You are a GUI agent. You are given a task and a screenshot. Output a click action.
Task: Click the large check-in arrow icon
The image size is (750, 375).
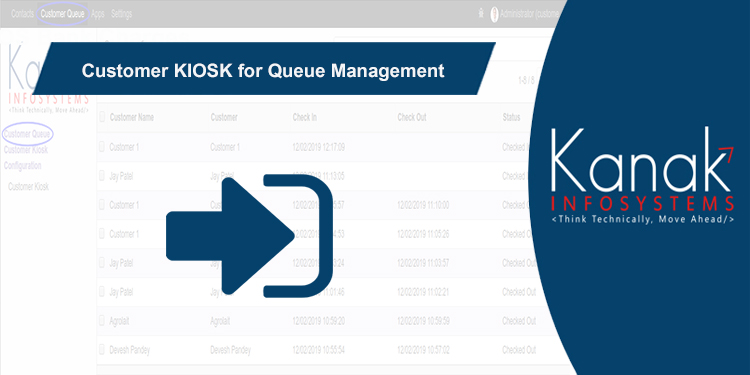click(249, 236)
